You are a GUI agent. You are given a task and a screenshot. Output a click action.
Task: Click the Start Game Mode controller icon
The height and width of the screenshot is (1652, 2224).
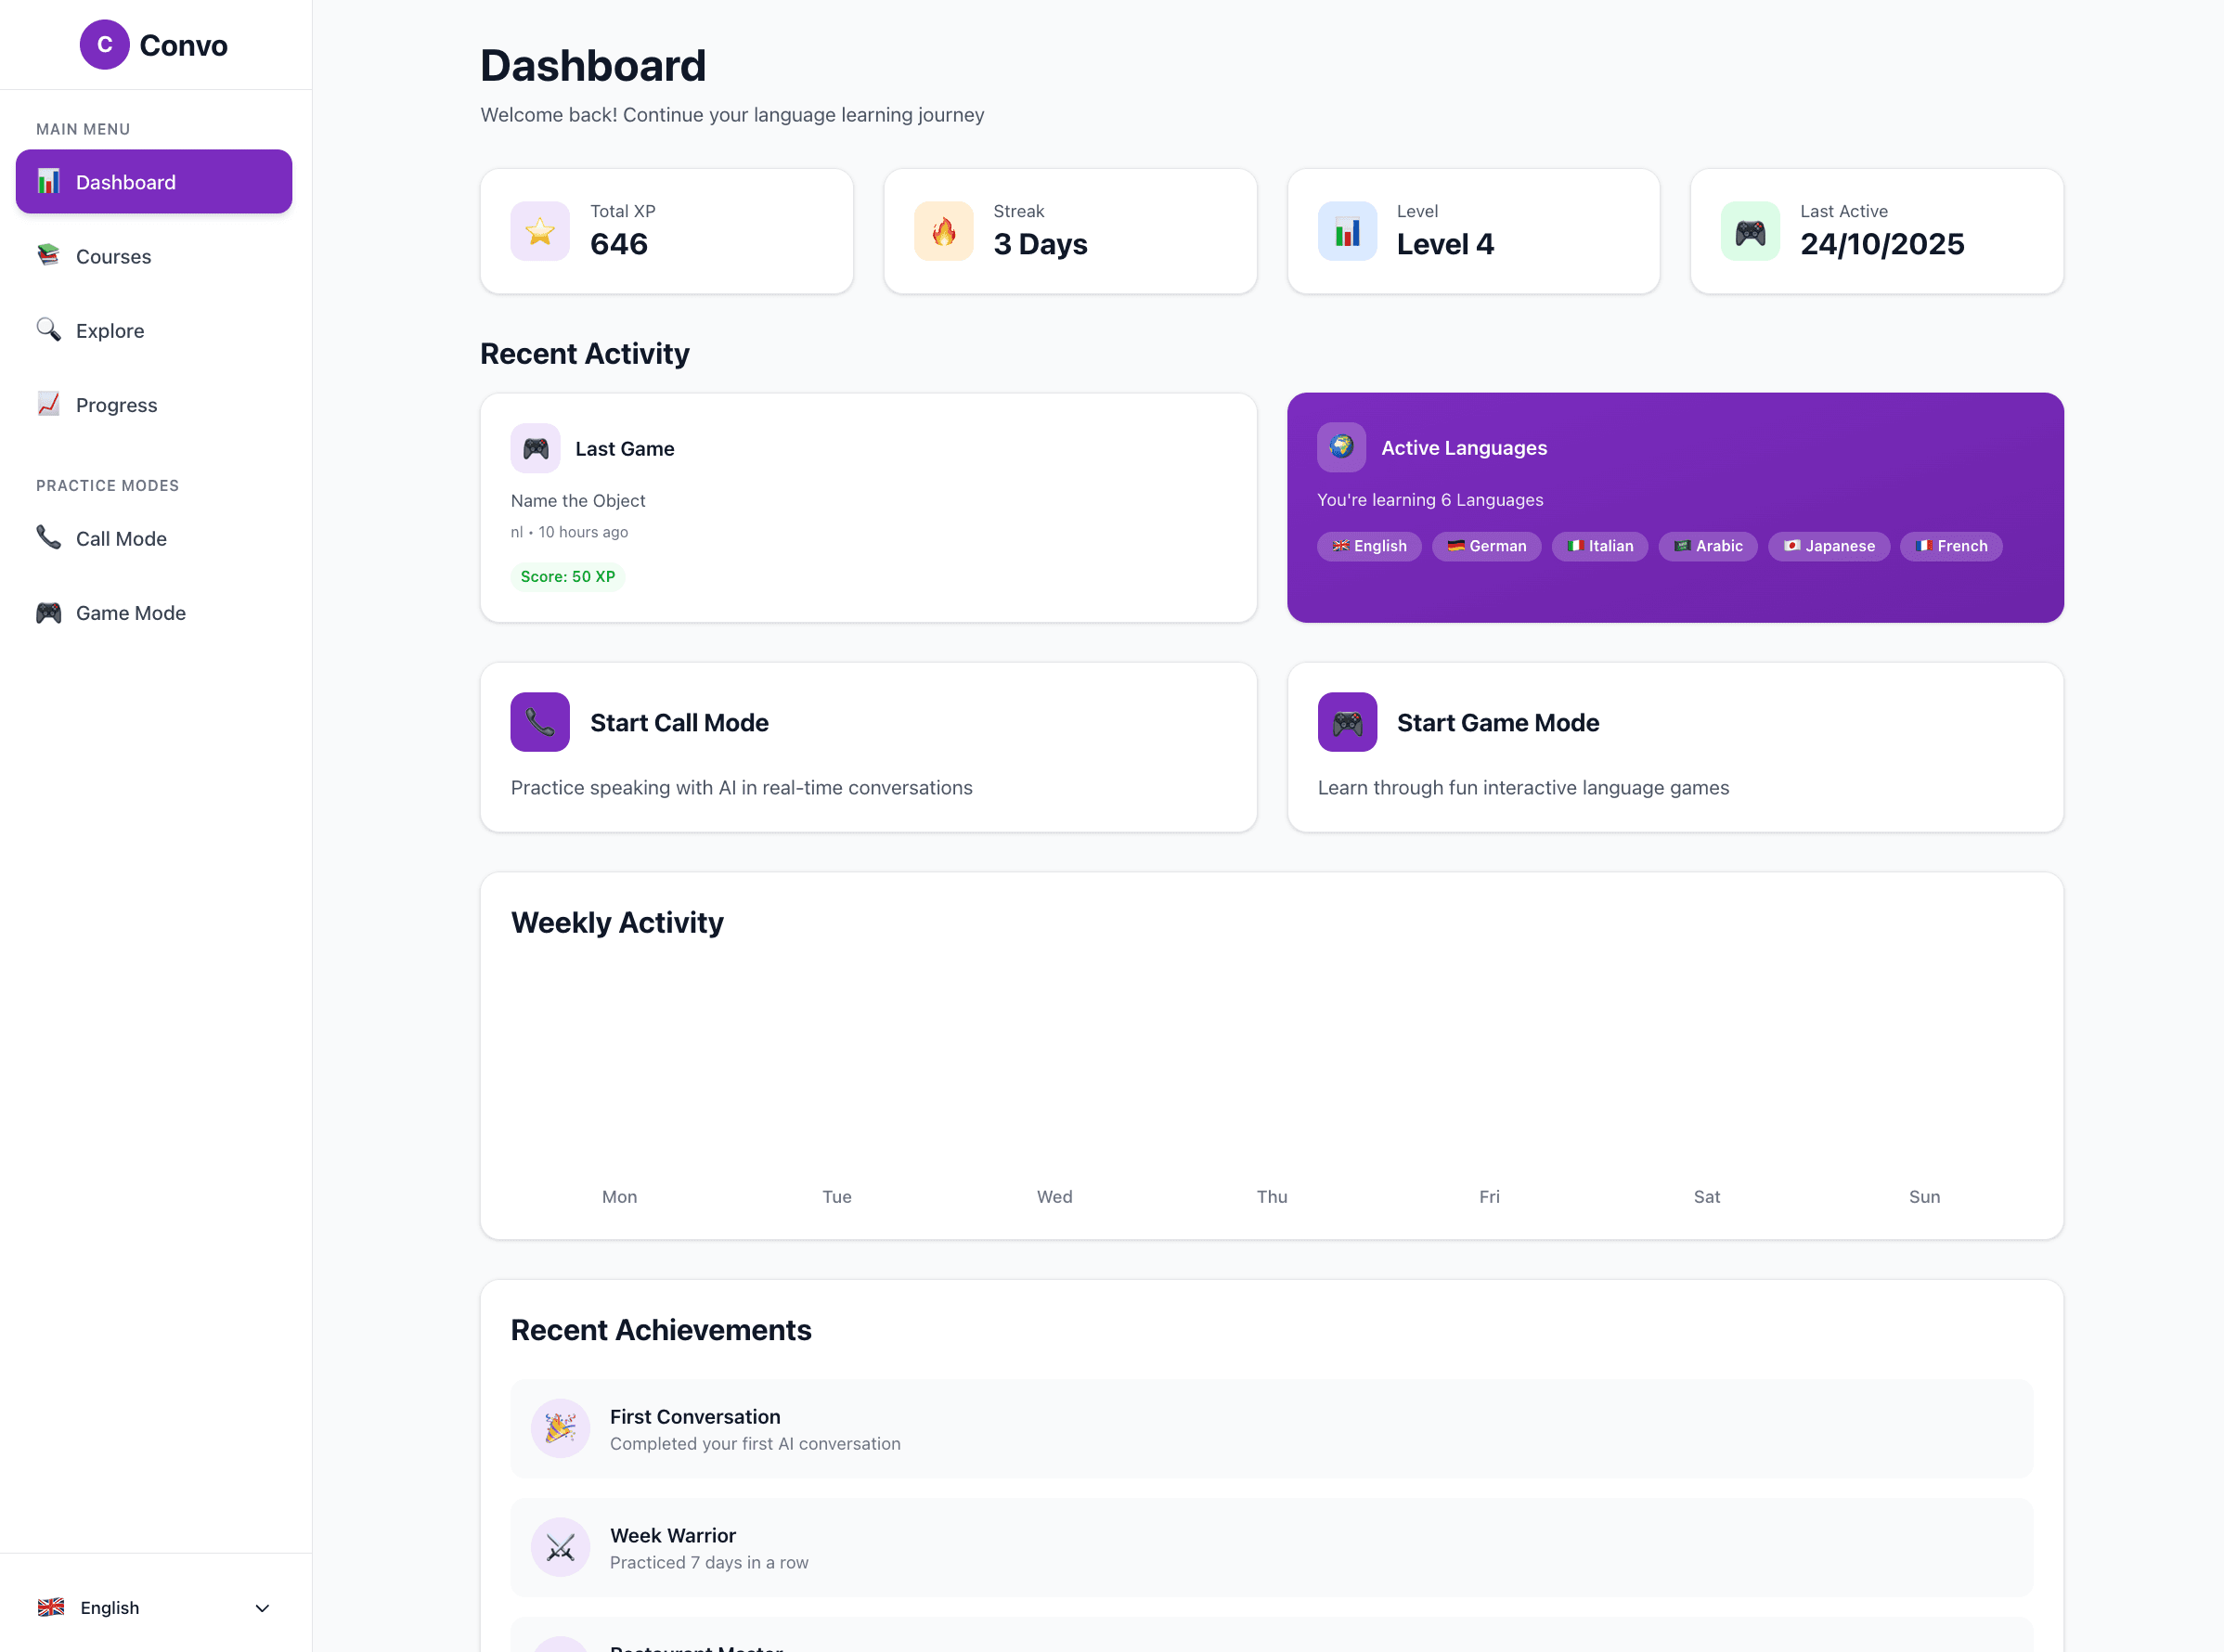1347,721
